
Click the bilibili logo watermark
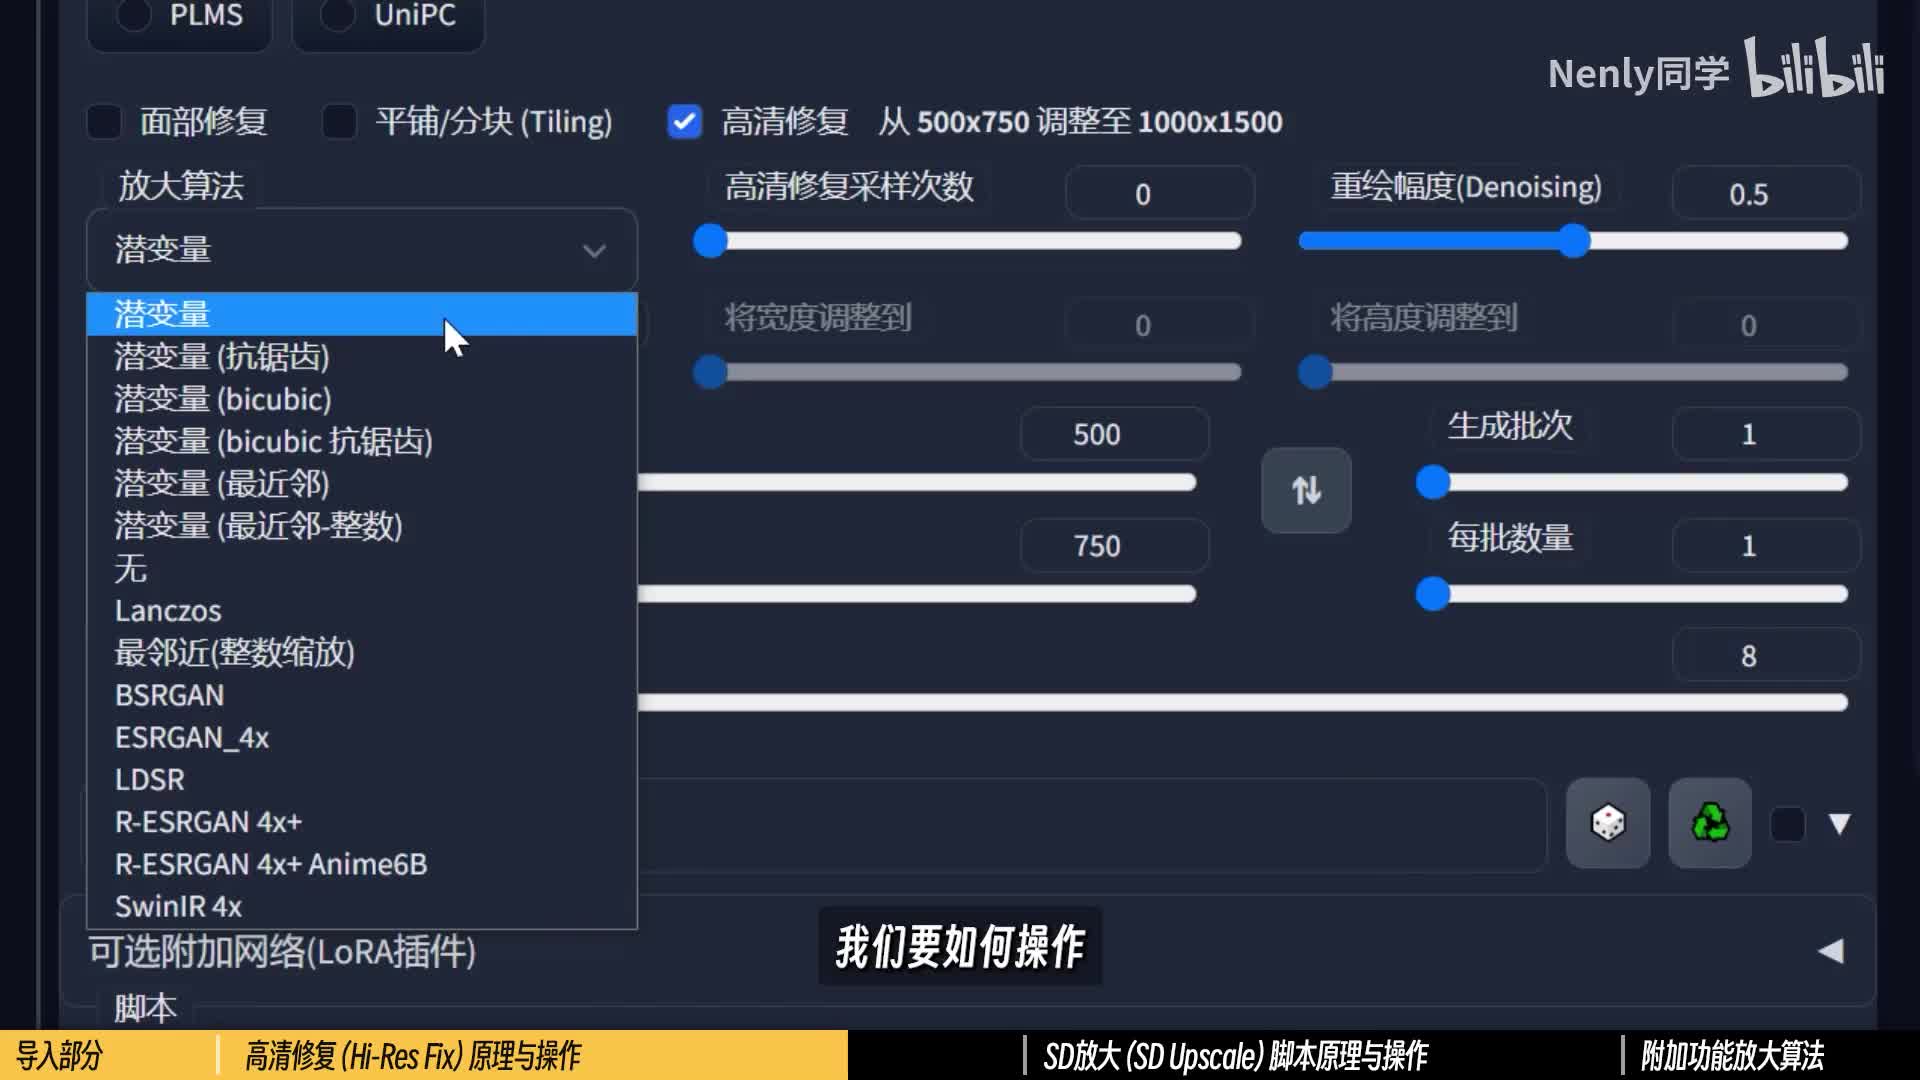tap(1814, 68)
